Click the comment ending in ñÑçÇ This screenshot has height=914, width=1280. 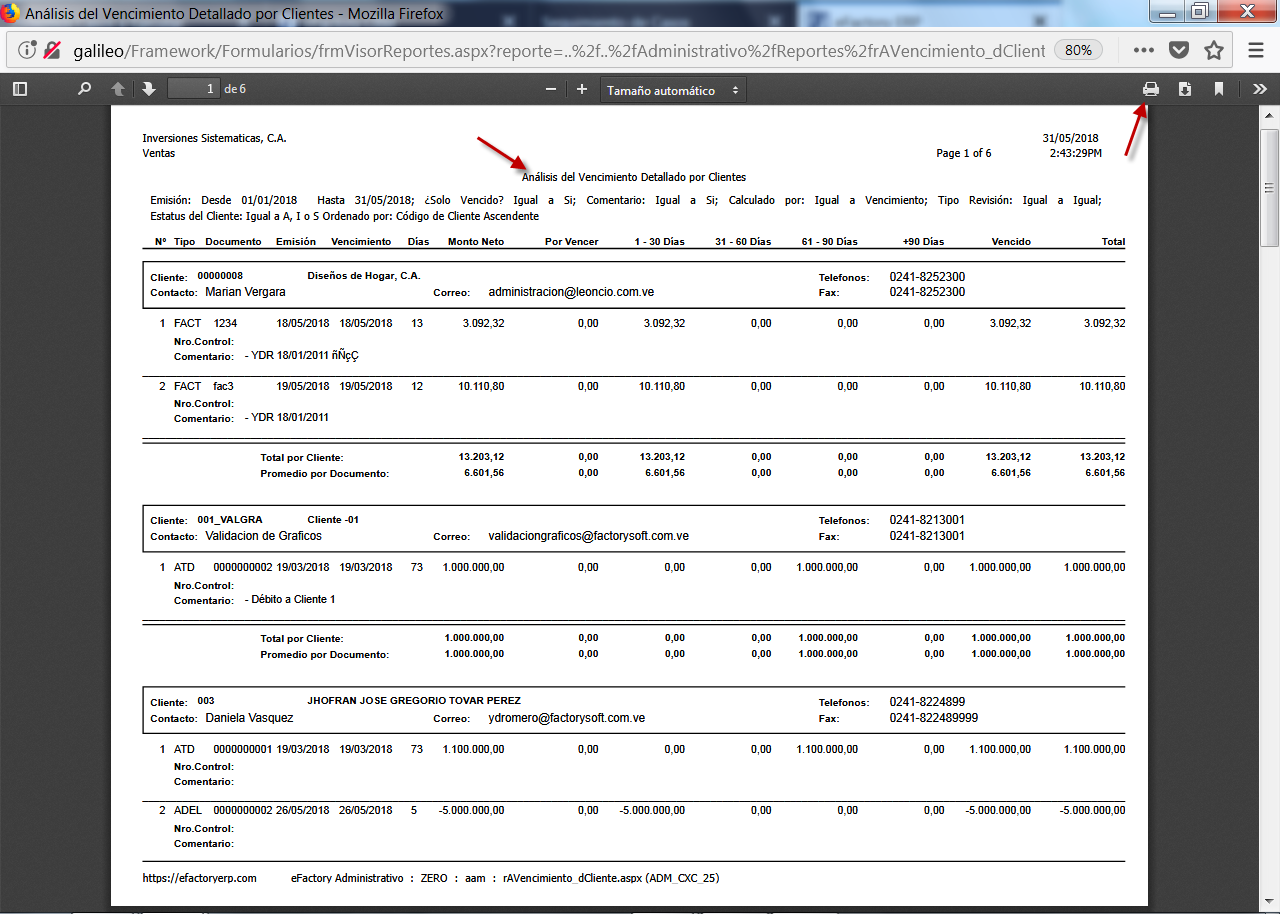tap(302, 355)
